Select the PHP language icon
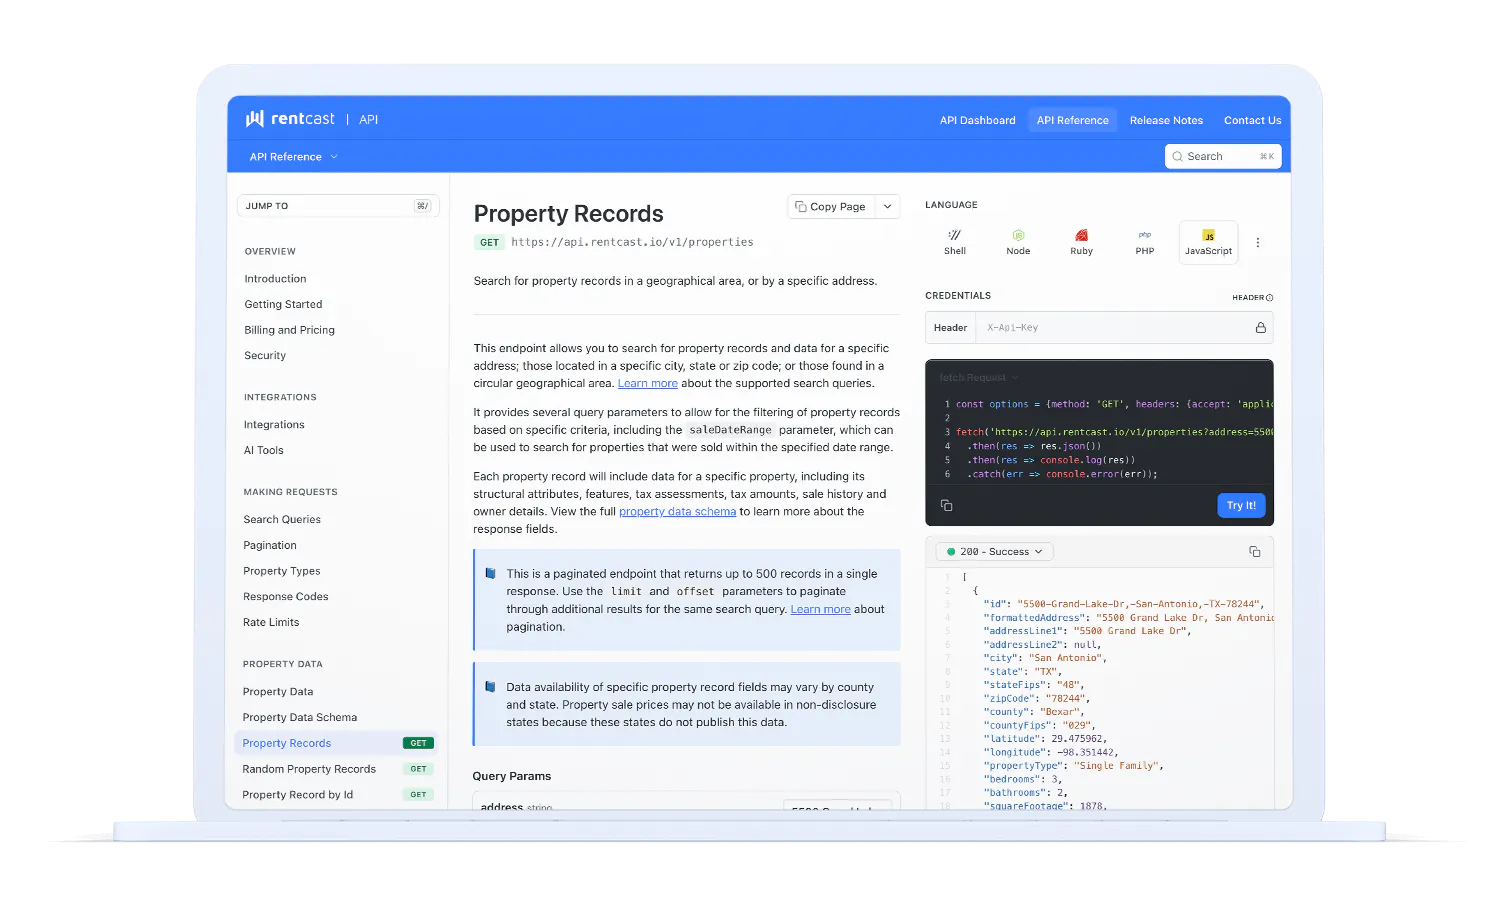Image resolution: width=1500 pixels, height=900 pixels. (1145, 242)
